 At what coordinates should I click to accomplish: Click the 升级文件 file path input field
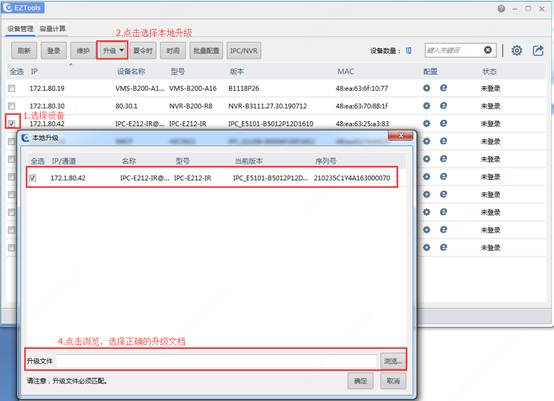point(217,361)
